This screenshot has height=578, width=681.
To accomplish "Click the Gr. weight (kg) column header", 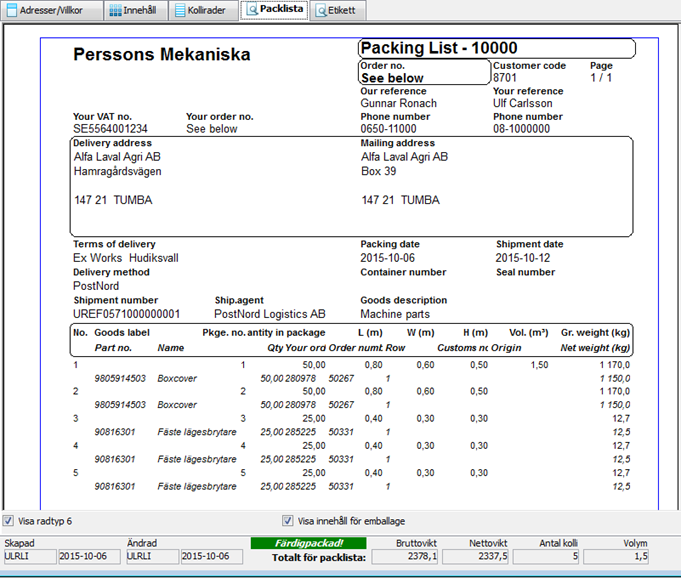I will 595,333.
